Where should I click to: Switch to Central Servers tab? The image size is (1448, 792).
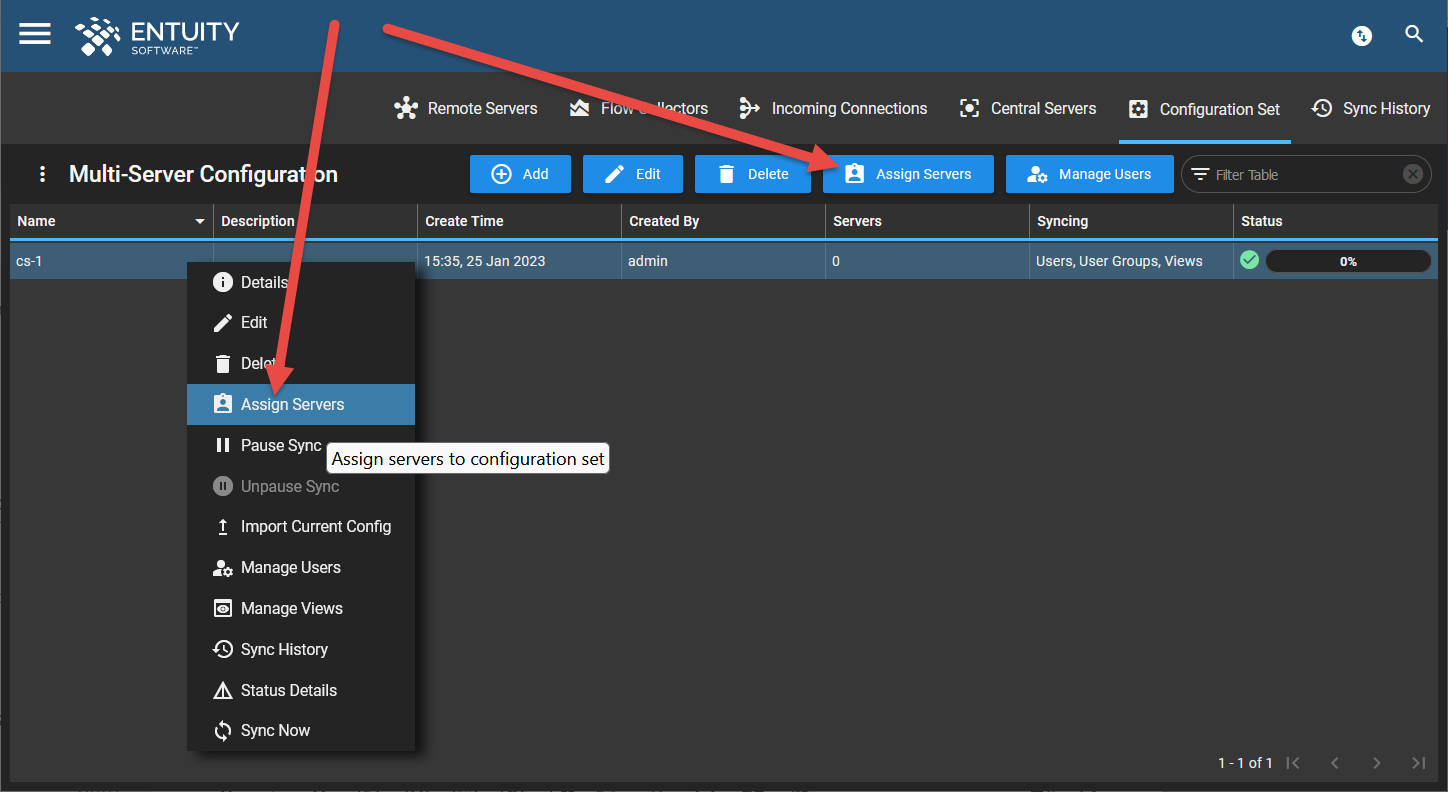click(x=1027, y=108)
